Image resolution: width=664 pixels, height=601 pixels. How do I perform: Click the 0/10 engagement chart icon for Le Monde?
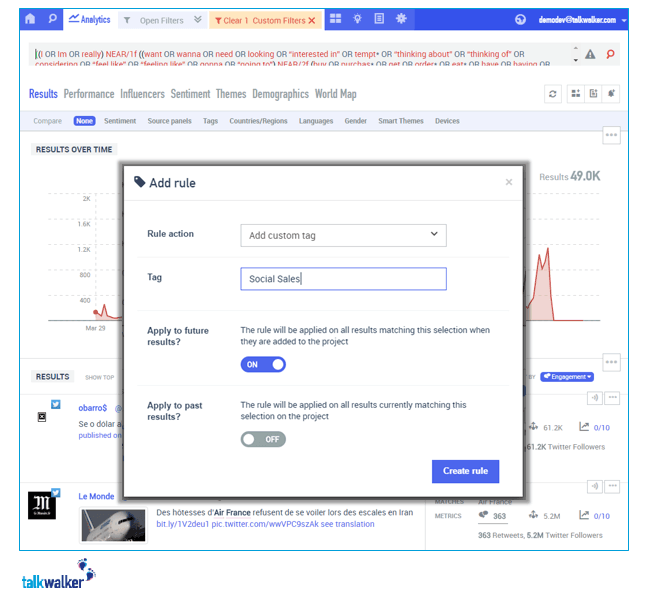(x=584, y=515)
